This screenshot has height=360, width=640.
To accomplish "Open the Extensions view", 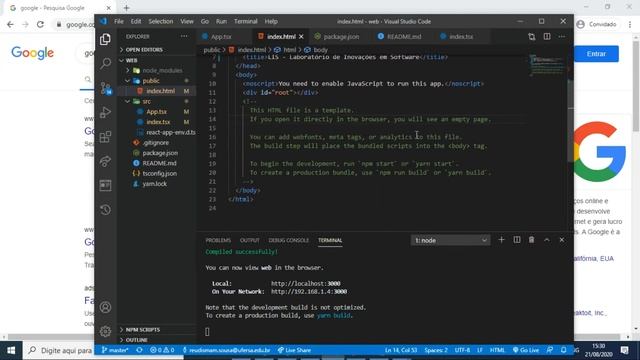I will pyautogui.click(x=105, y=137).
